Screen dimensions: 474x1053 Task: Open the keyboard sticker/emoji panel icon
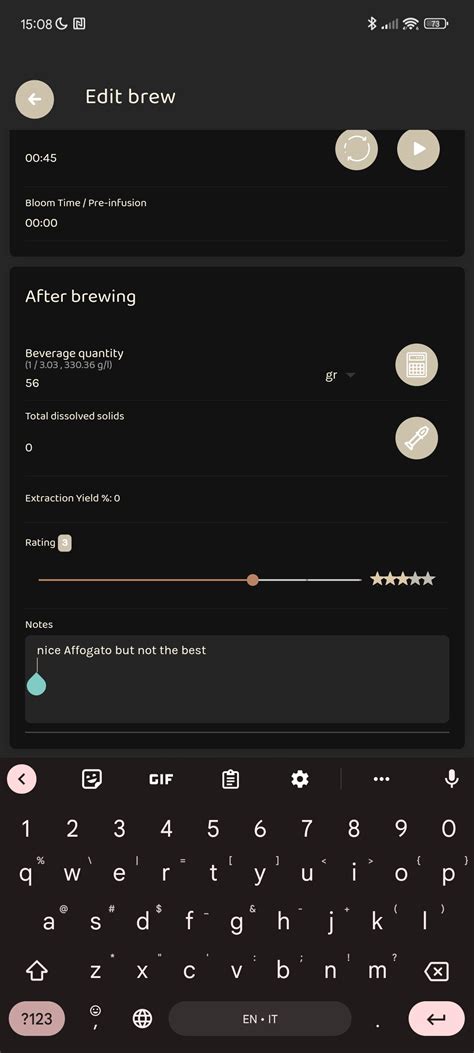(x=91, y=779)
